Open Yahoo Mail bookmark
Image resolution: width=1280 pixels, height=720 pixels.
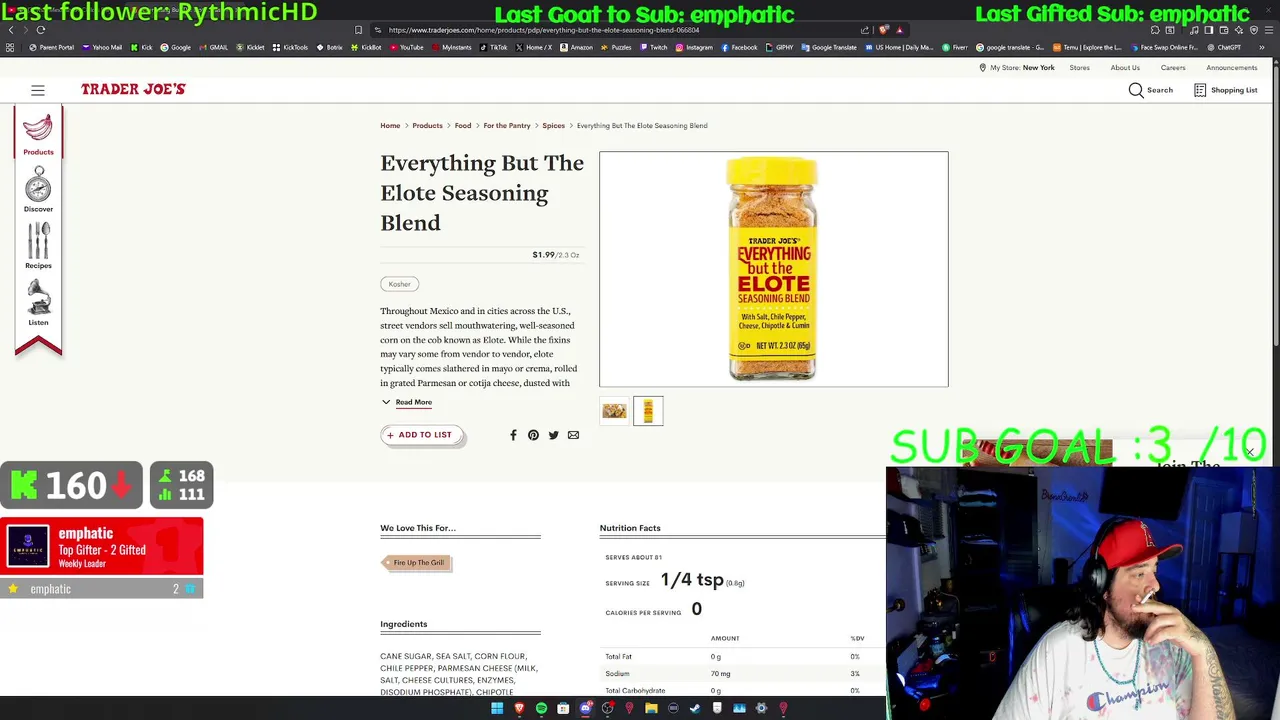(102, 47)
